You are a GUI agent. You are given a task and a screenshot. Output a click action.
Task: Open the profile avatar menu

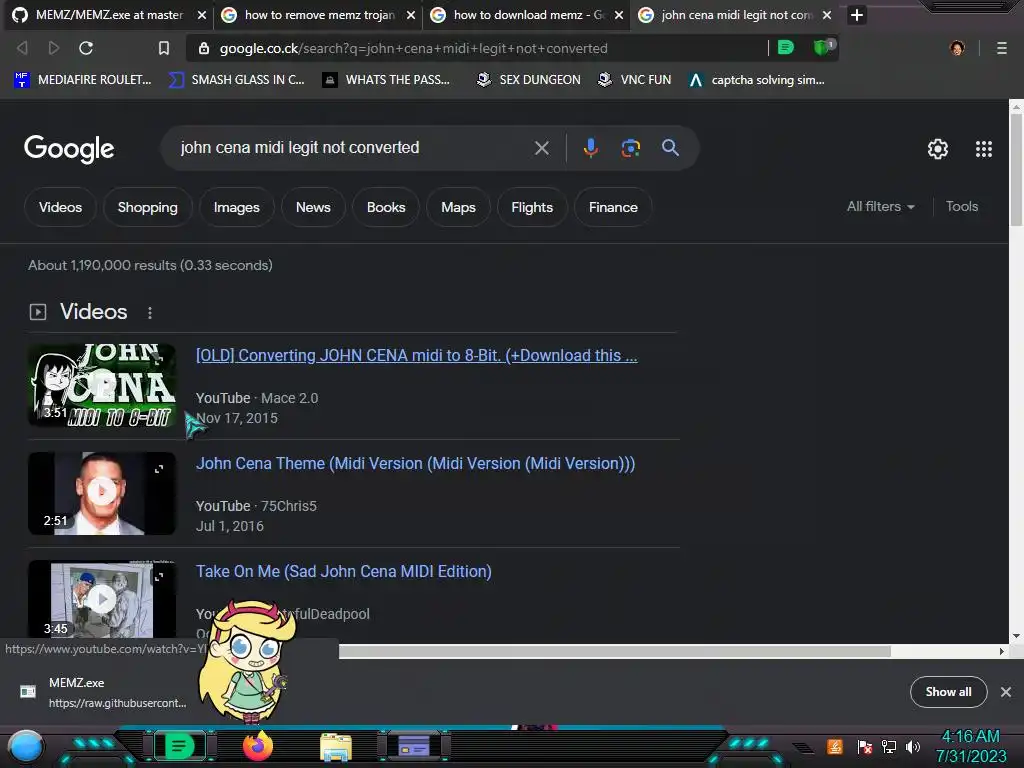tap(957, 48)
